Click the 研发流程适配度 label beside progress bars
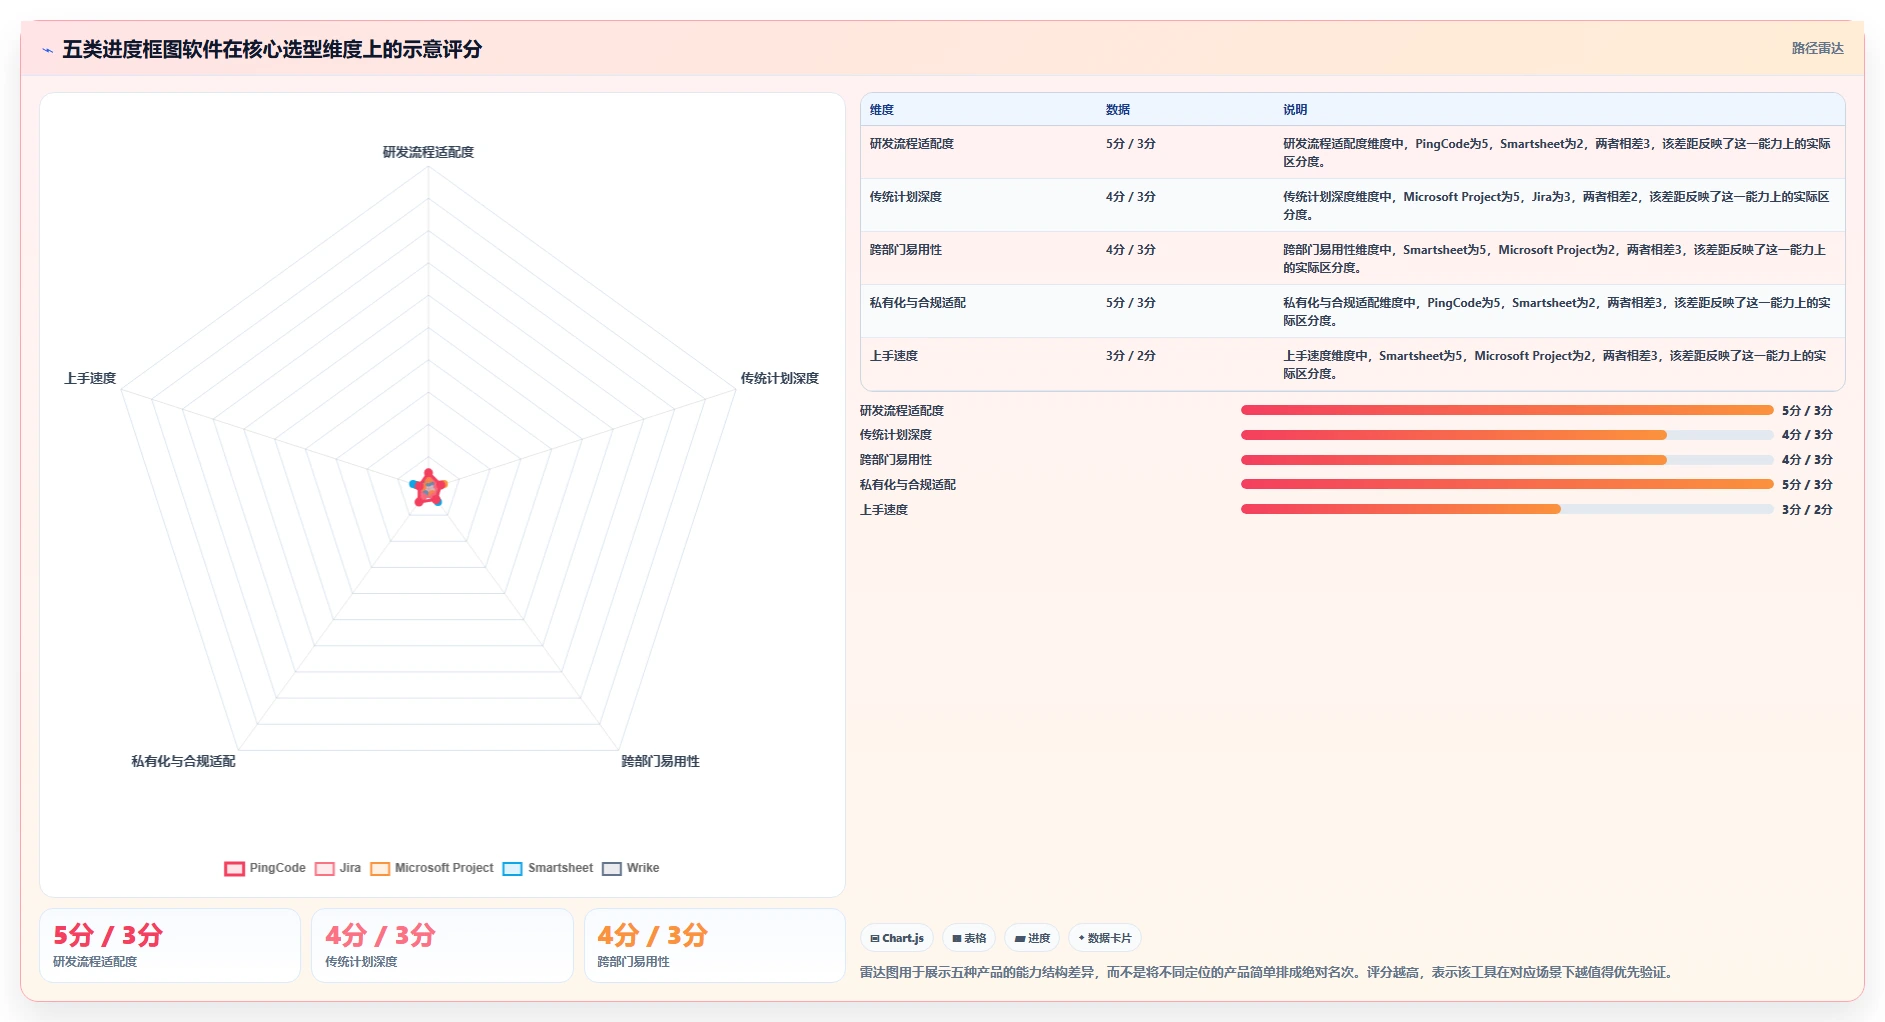 901,410
